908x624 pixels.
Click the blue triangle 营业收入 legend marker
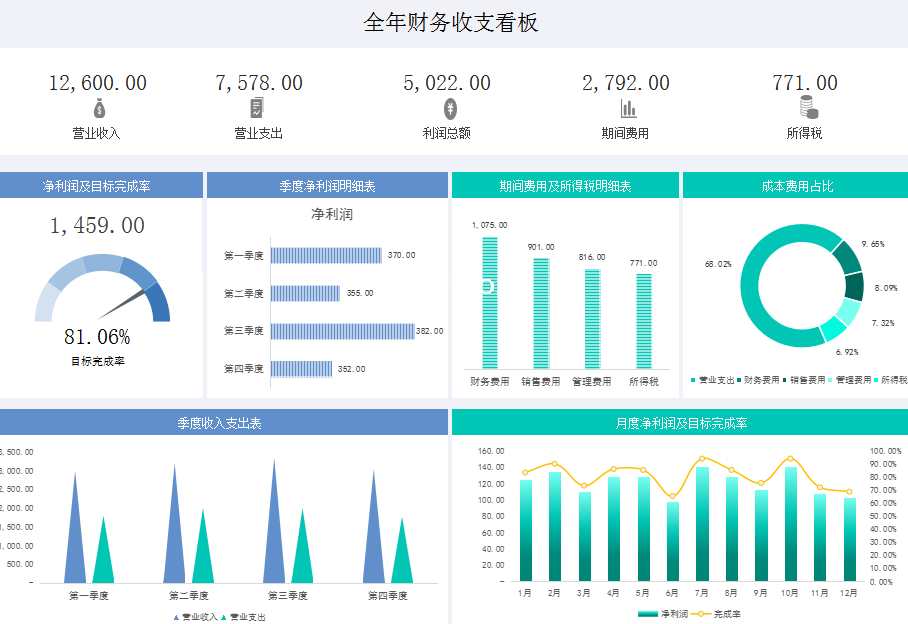tap(177, 617)
